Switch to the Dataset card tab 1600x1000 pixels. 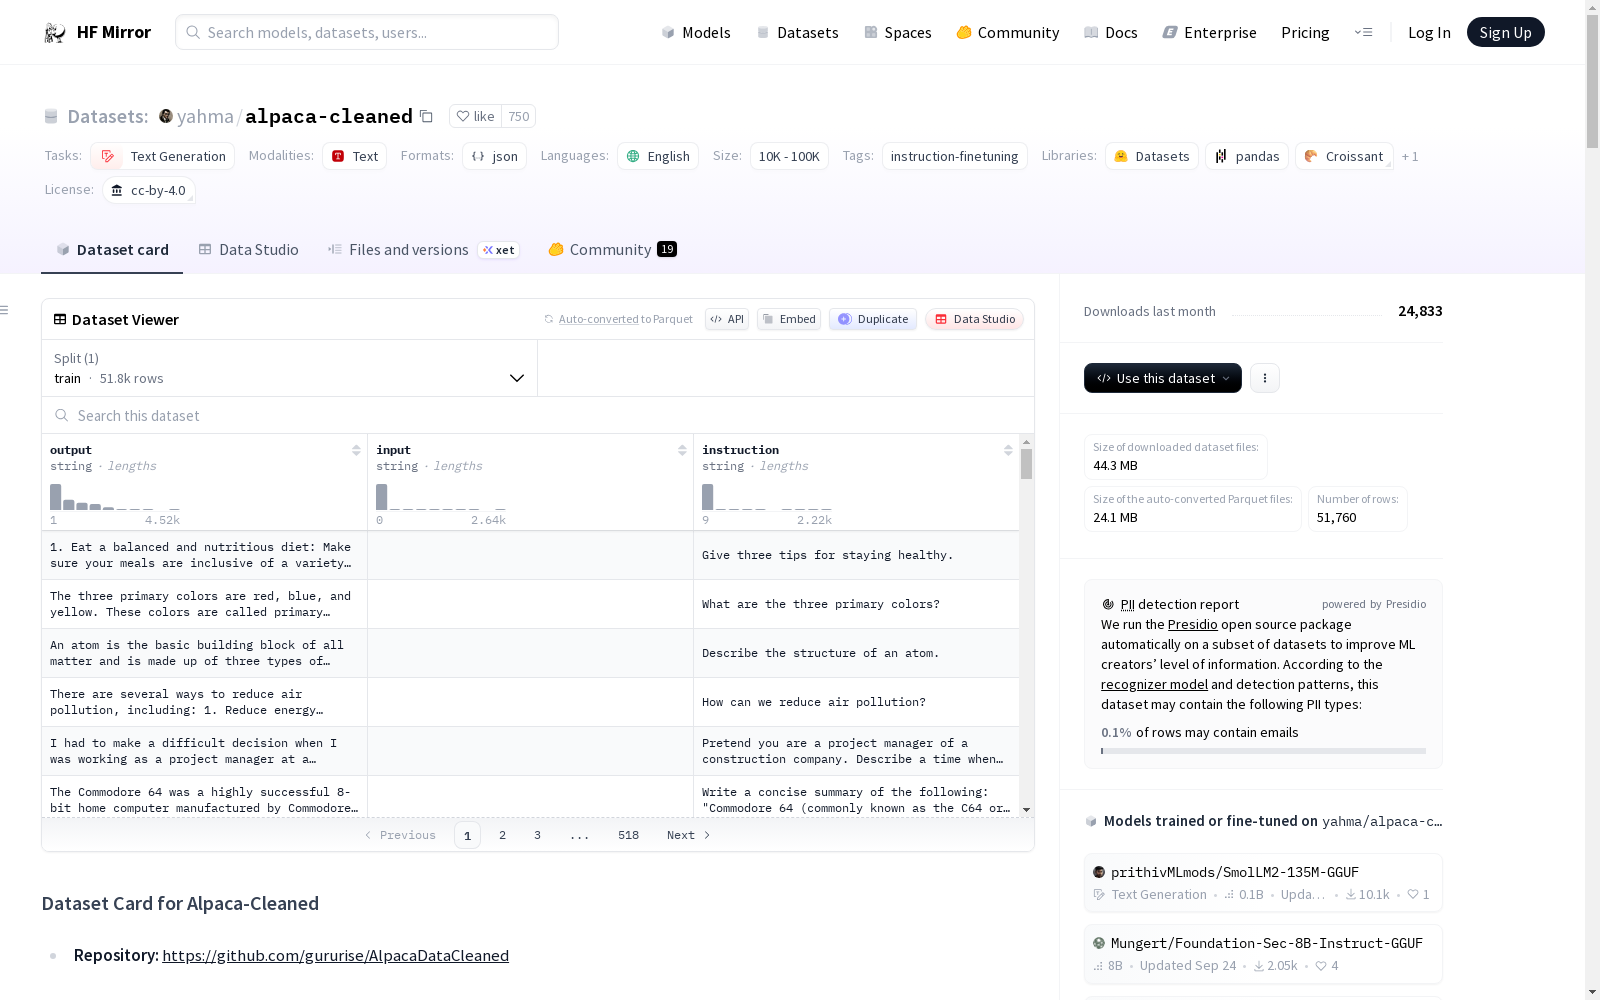pyautogui.click(x=112, y=250)
